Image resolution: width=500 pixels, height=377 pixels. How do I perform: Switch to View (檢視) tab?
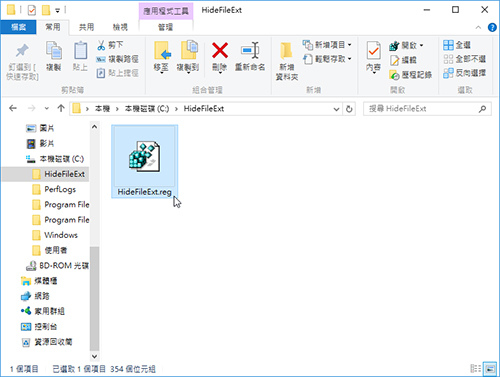coord(120,27)
